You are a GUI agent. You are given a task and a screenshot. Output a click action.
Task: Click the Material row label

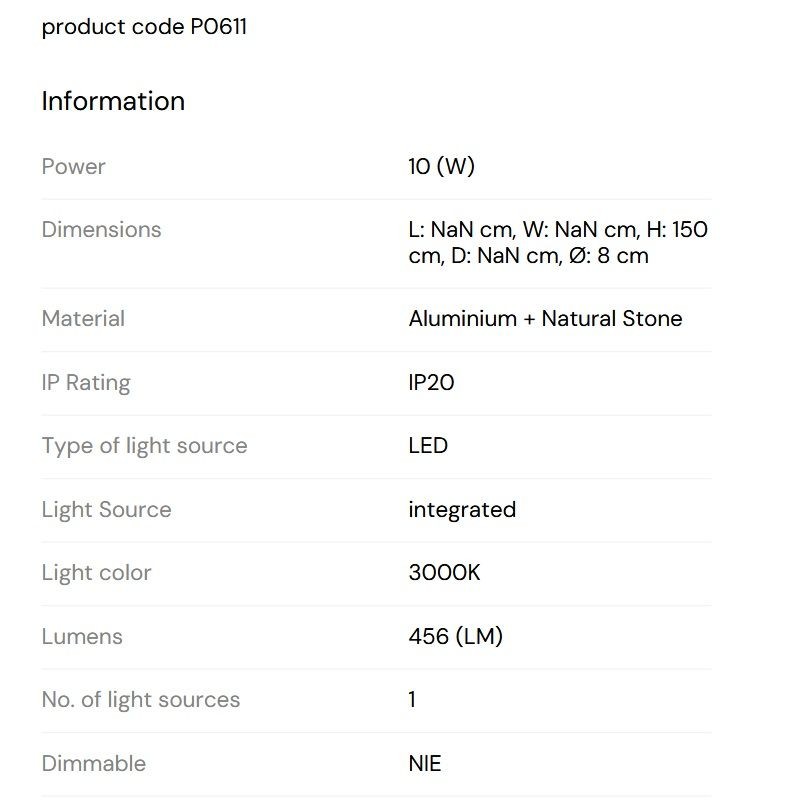coord(83,319)
